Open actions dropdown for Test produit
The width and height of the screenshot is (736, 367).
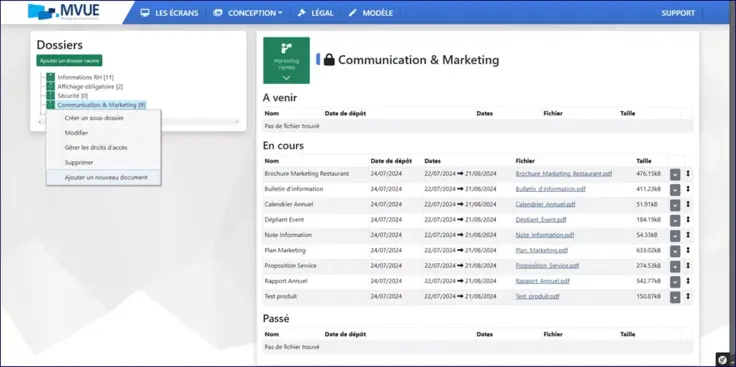675,297
